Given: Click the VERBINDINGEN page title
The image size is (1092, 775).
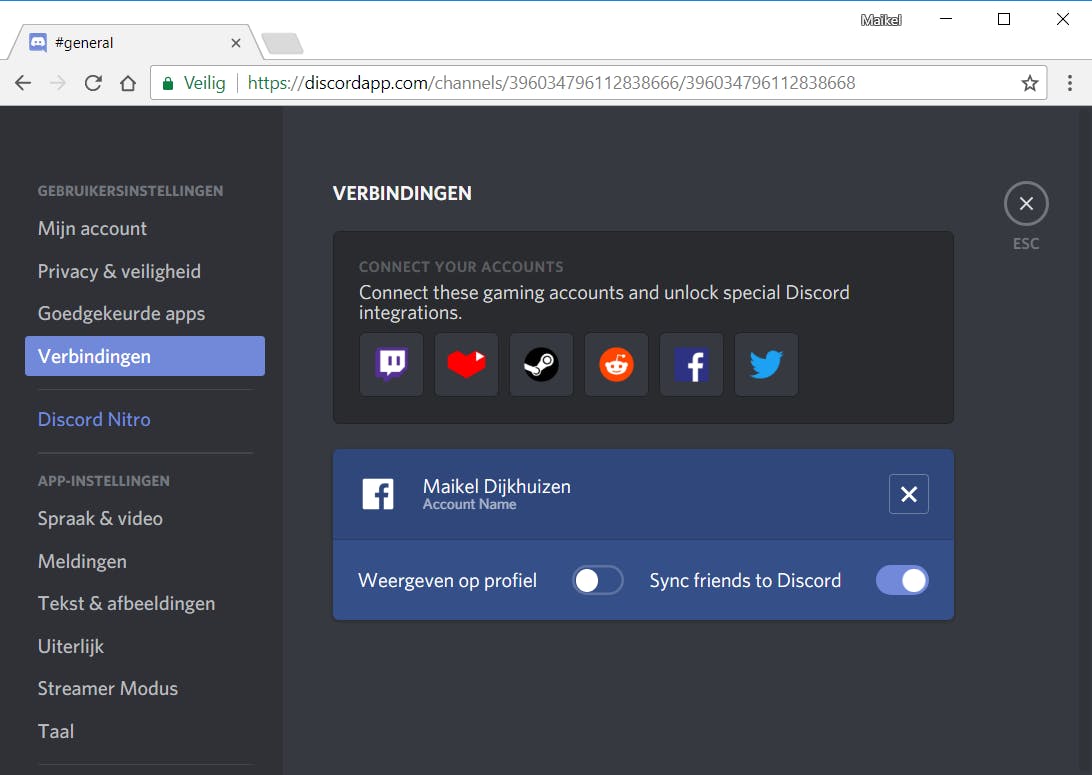Looking at the screenshot, I should coord(402,193).
